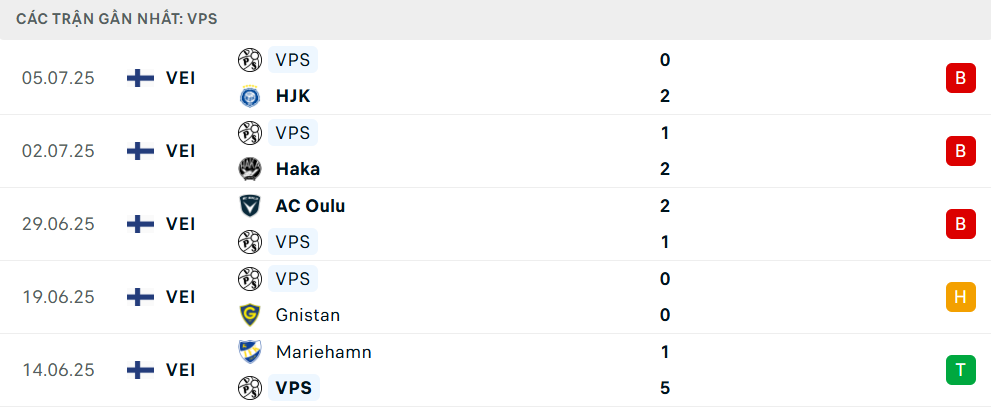Click the red B badge for HJK match
Viewport: 991px width, 407px height.
(x=961, y=78)
